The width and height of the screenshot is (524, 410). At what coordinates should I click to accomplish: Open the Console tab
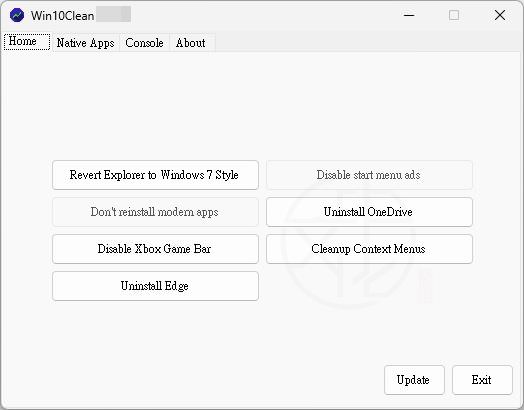pos(144,43)
